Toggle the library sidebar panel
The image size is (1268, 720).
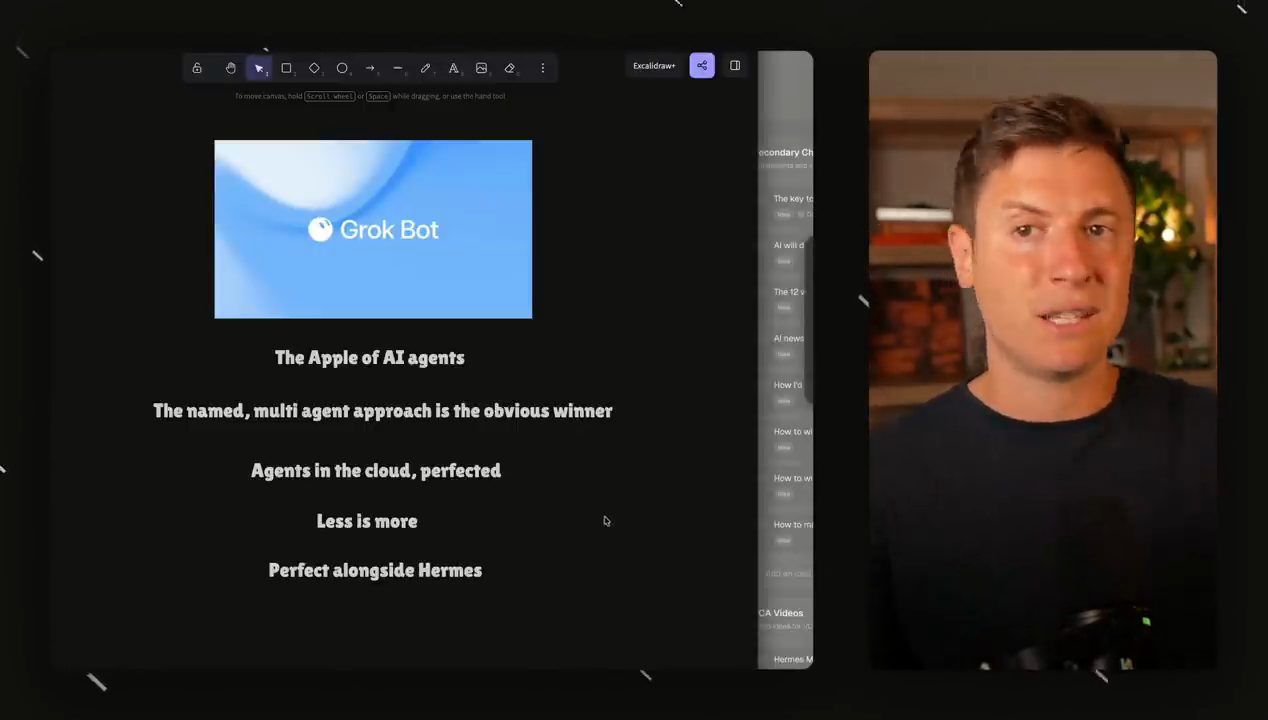pyautogui.click(x=735, y=66)
